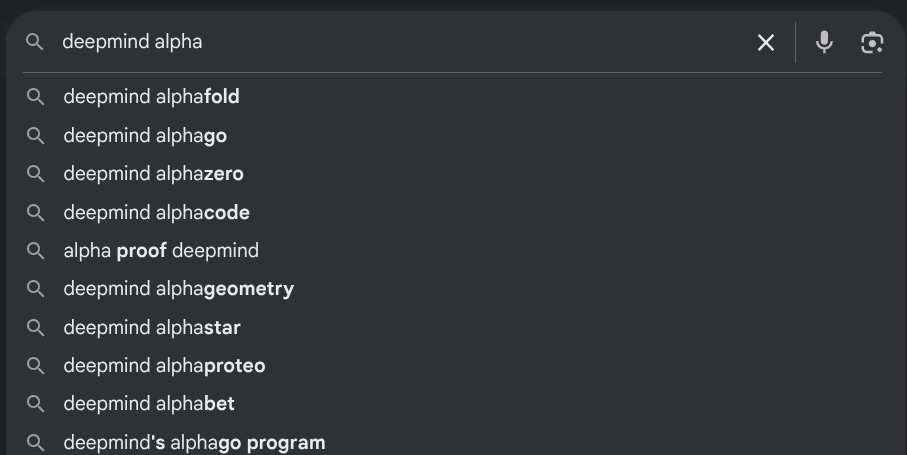Choose "alpha proof deepmind" suggestion

pos(161,250)
